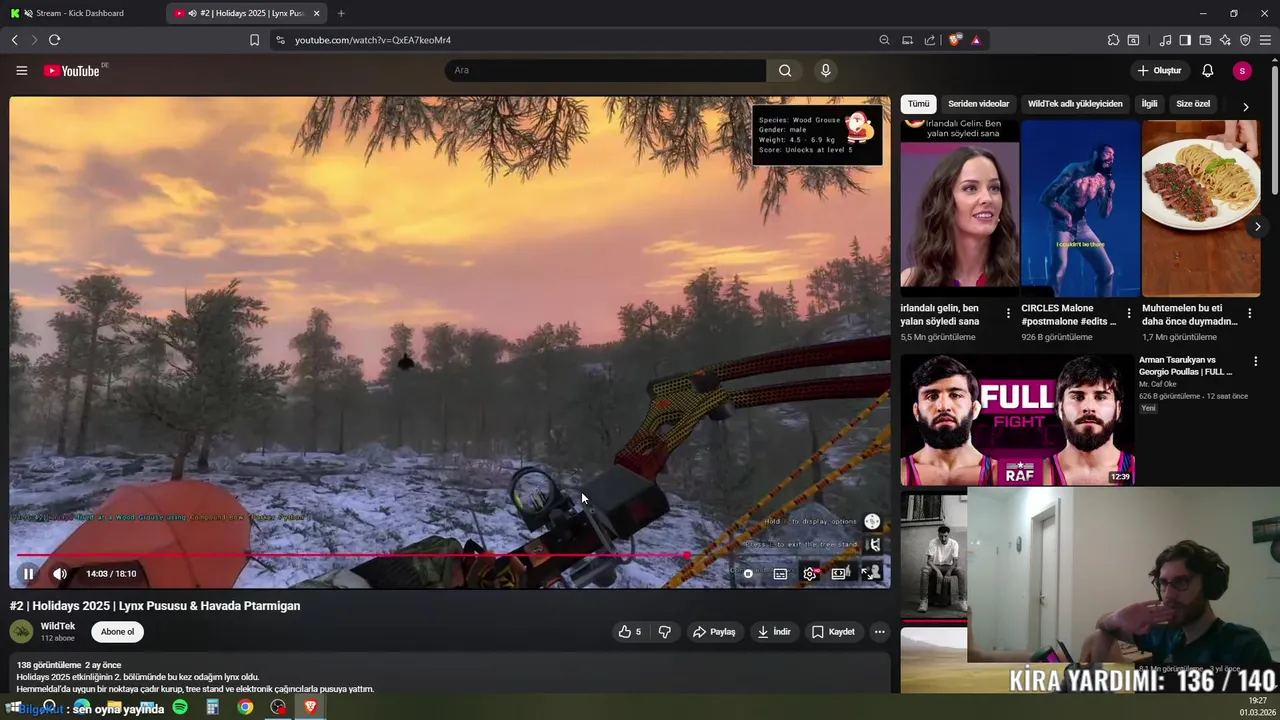The height and width of the screenshot is (720, 1280).
Task: Select the WildTek adlı yükleyiciden chip
Action: coord(1075,104)
